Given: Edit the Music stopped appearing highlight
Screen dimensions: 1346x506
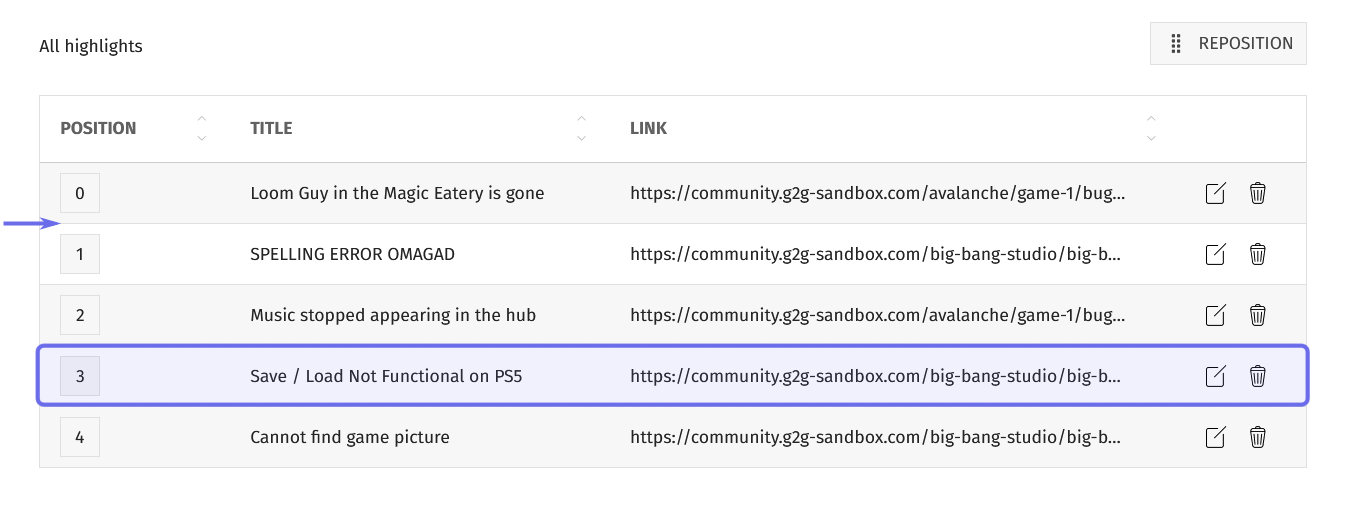Looking at the screenshot, I should click(x=1215, y=315).
